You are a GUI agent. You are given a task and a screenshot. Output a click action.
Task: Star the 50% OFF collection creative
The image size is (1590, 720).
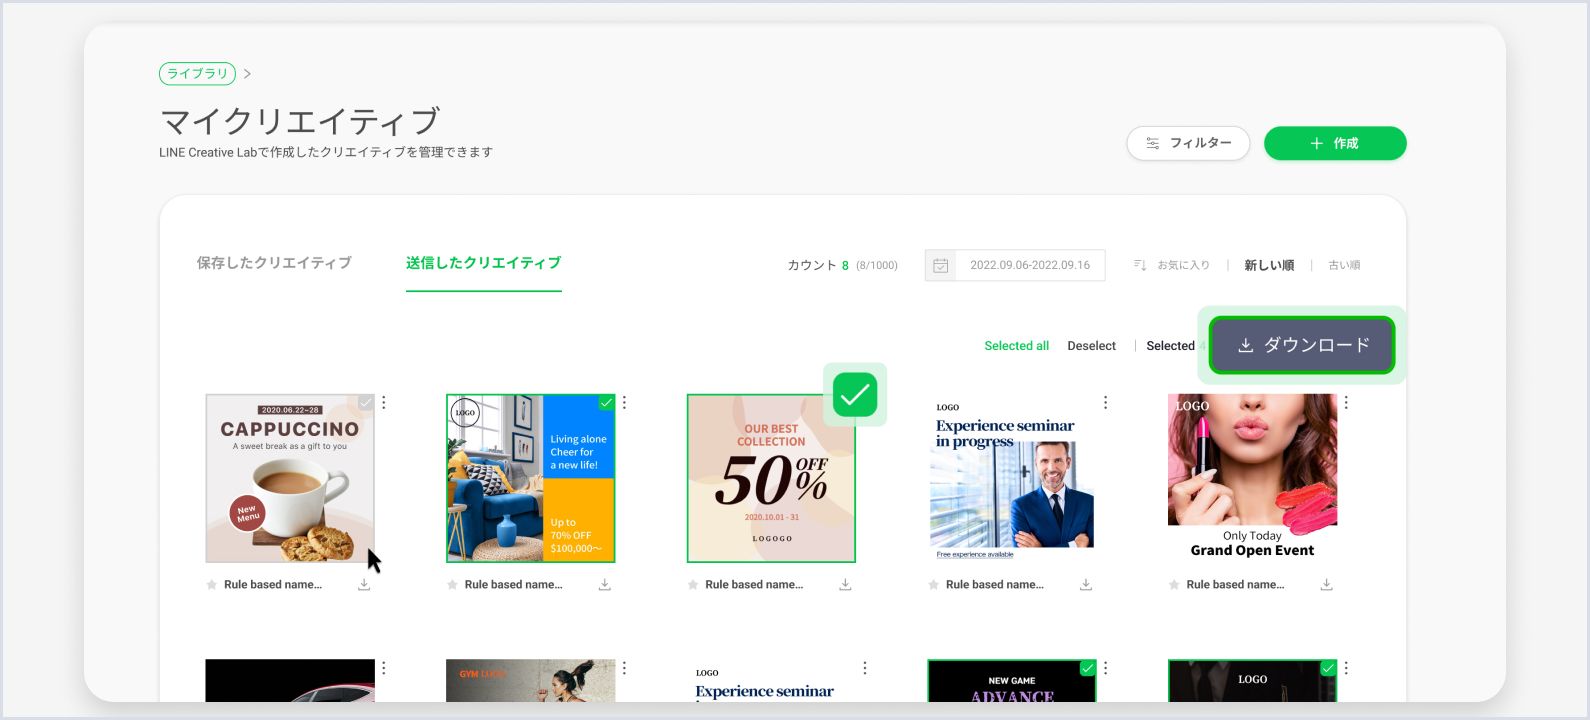[x=692, y=585]
